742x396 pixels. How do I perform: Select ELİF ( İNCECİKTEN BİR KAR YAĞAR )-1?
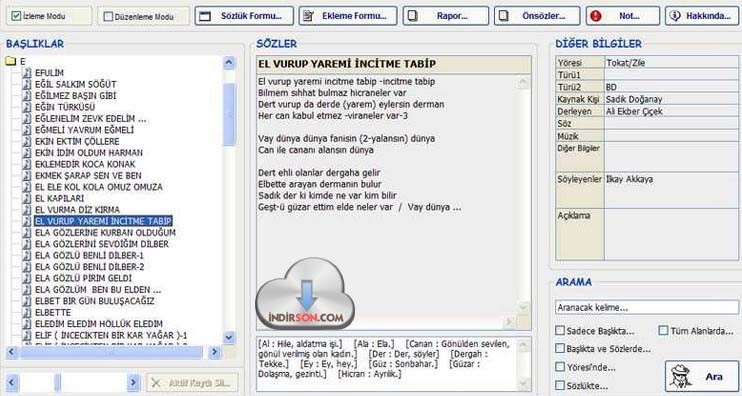click(111, 335)
